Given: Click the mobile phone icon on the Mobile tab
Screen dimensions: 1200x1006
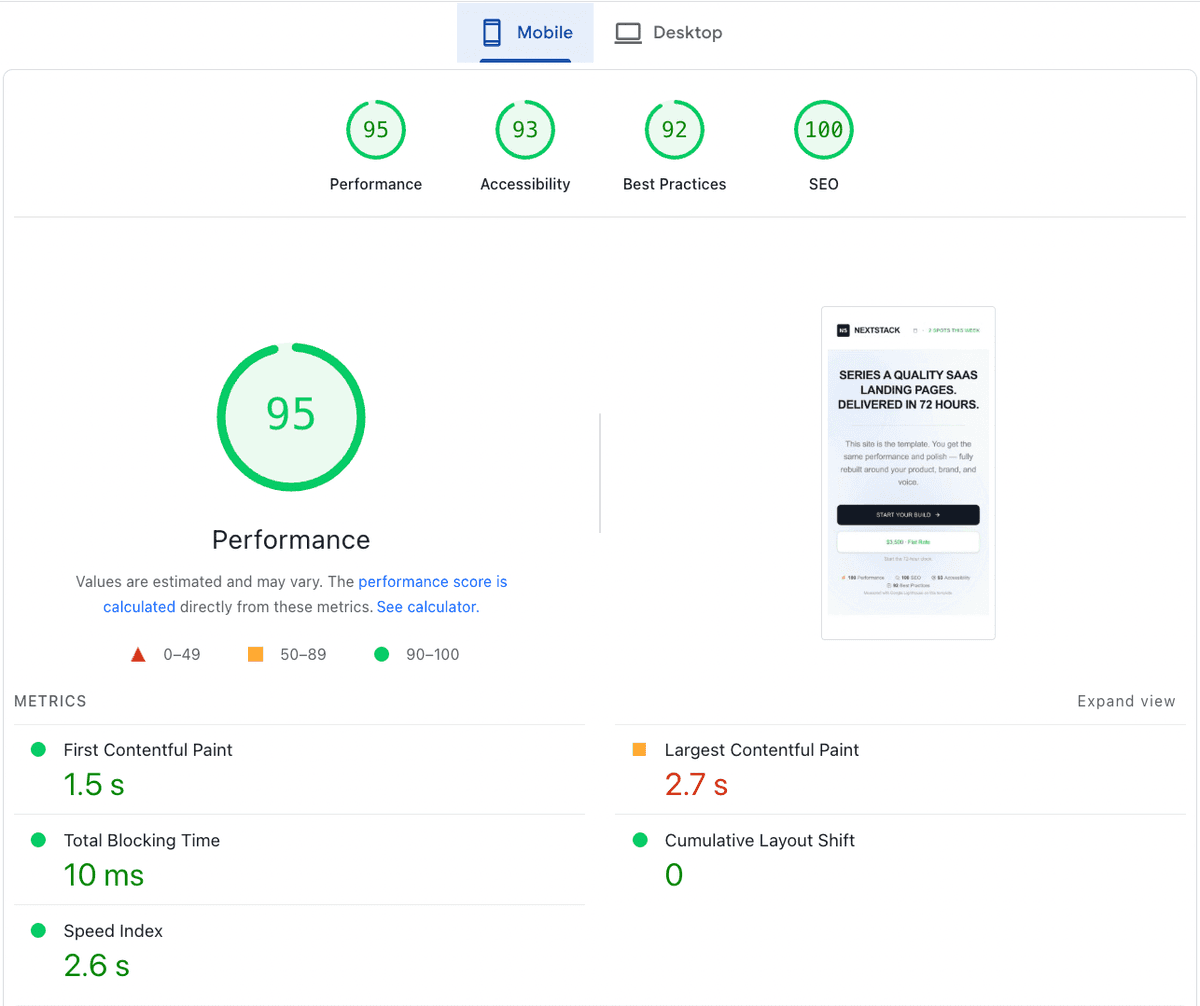Looking at the screenshot, I should (x=491, y=31).
